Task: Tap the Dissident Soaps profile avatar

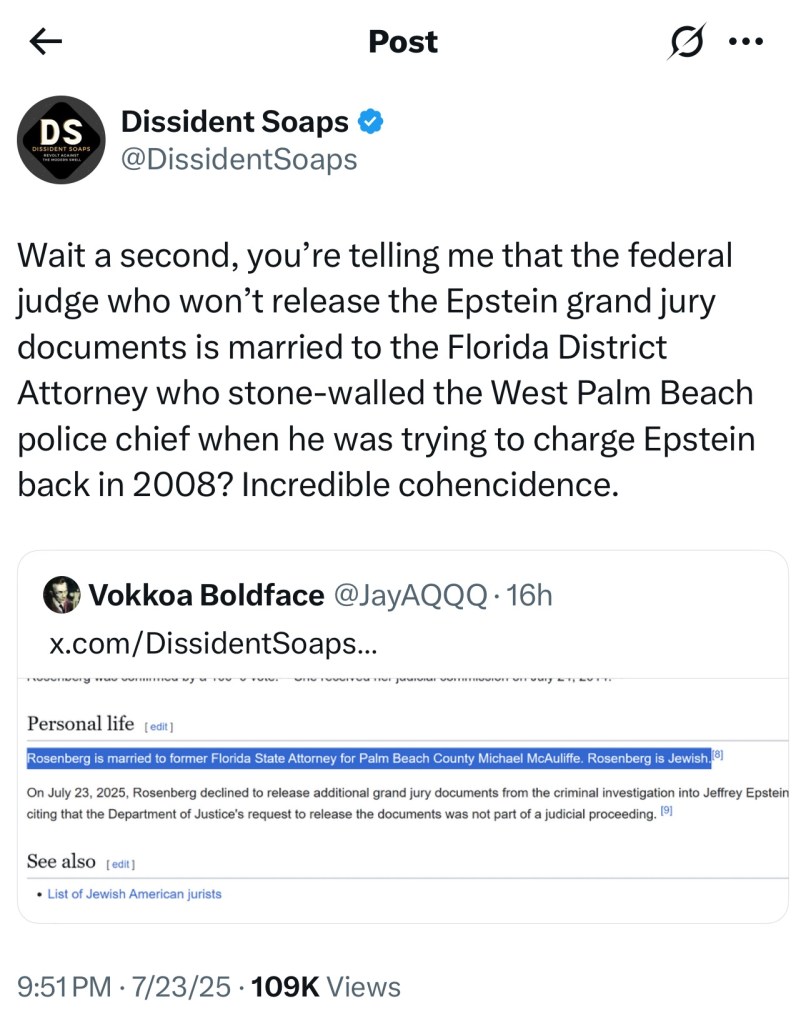Action: click(62, 140)
